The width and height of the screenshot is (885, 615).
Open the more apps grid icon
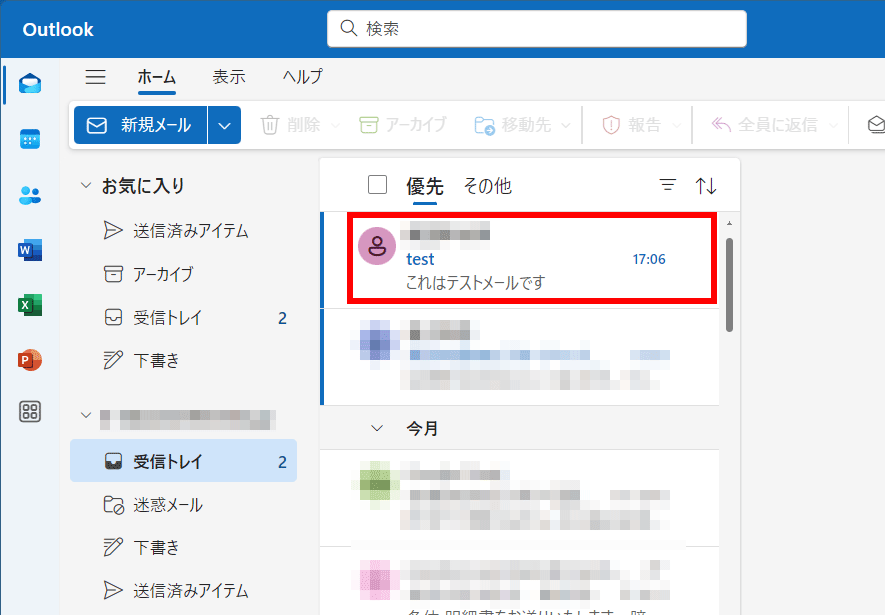(x=30, y=411)
